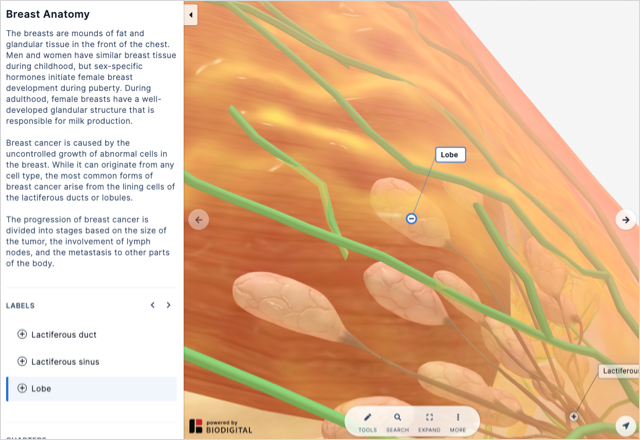Go to the next chapter arrow
640x440 pixels.
626,220
